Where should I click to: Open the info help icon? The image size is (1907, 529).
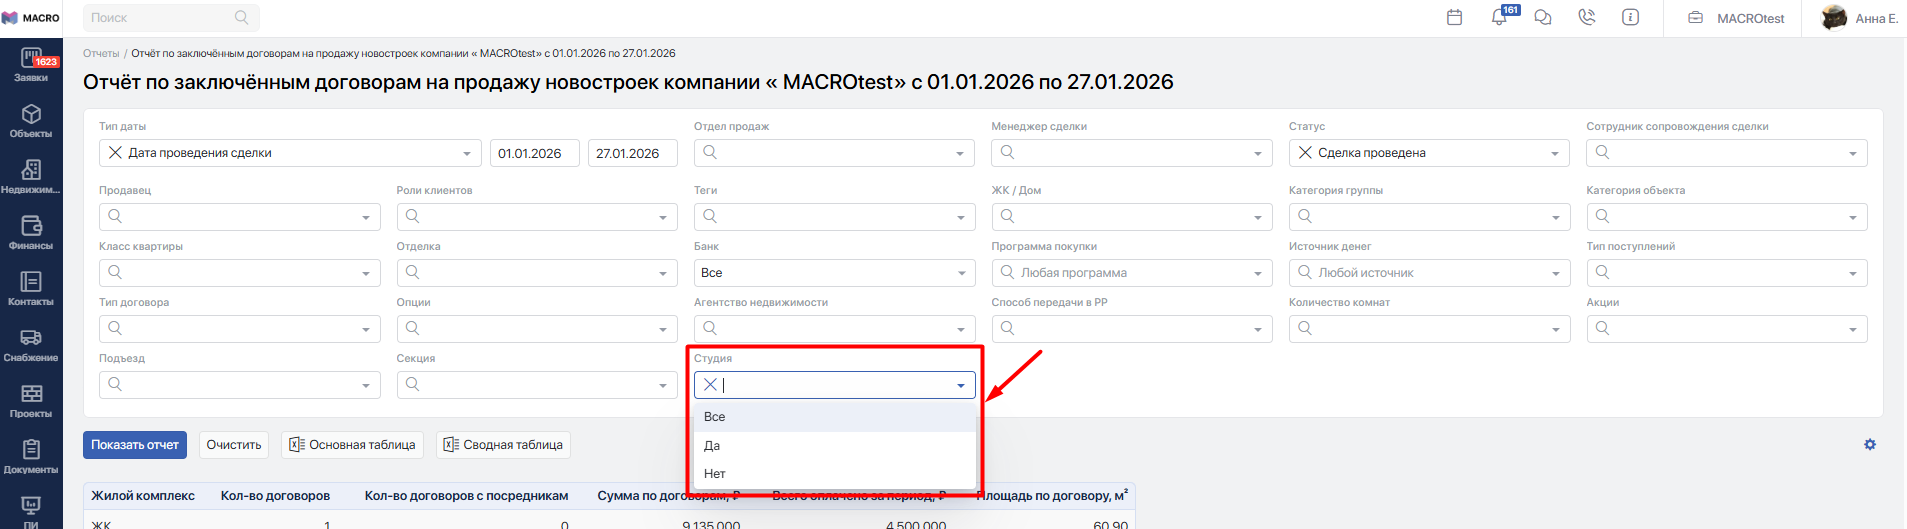(x=1630, y=18)
